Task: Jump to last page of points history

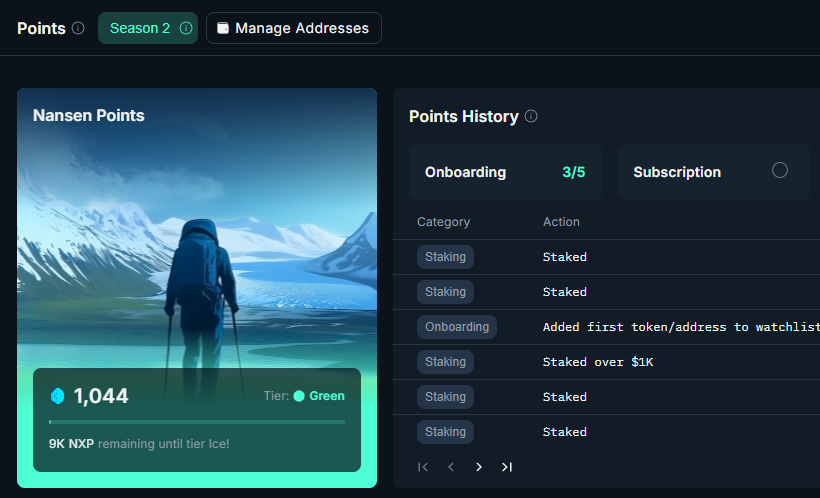Action: coord(506,467)
